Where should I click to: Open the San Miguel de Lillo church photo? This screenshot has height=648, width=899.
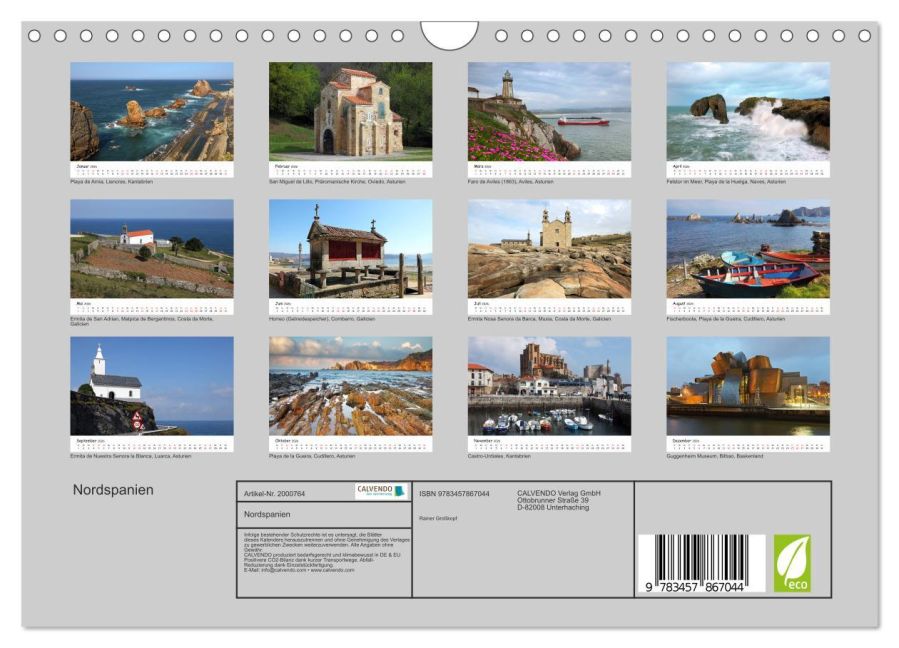point(350,111)
